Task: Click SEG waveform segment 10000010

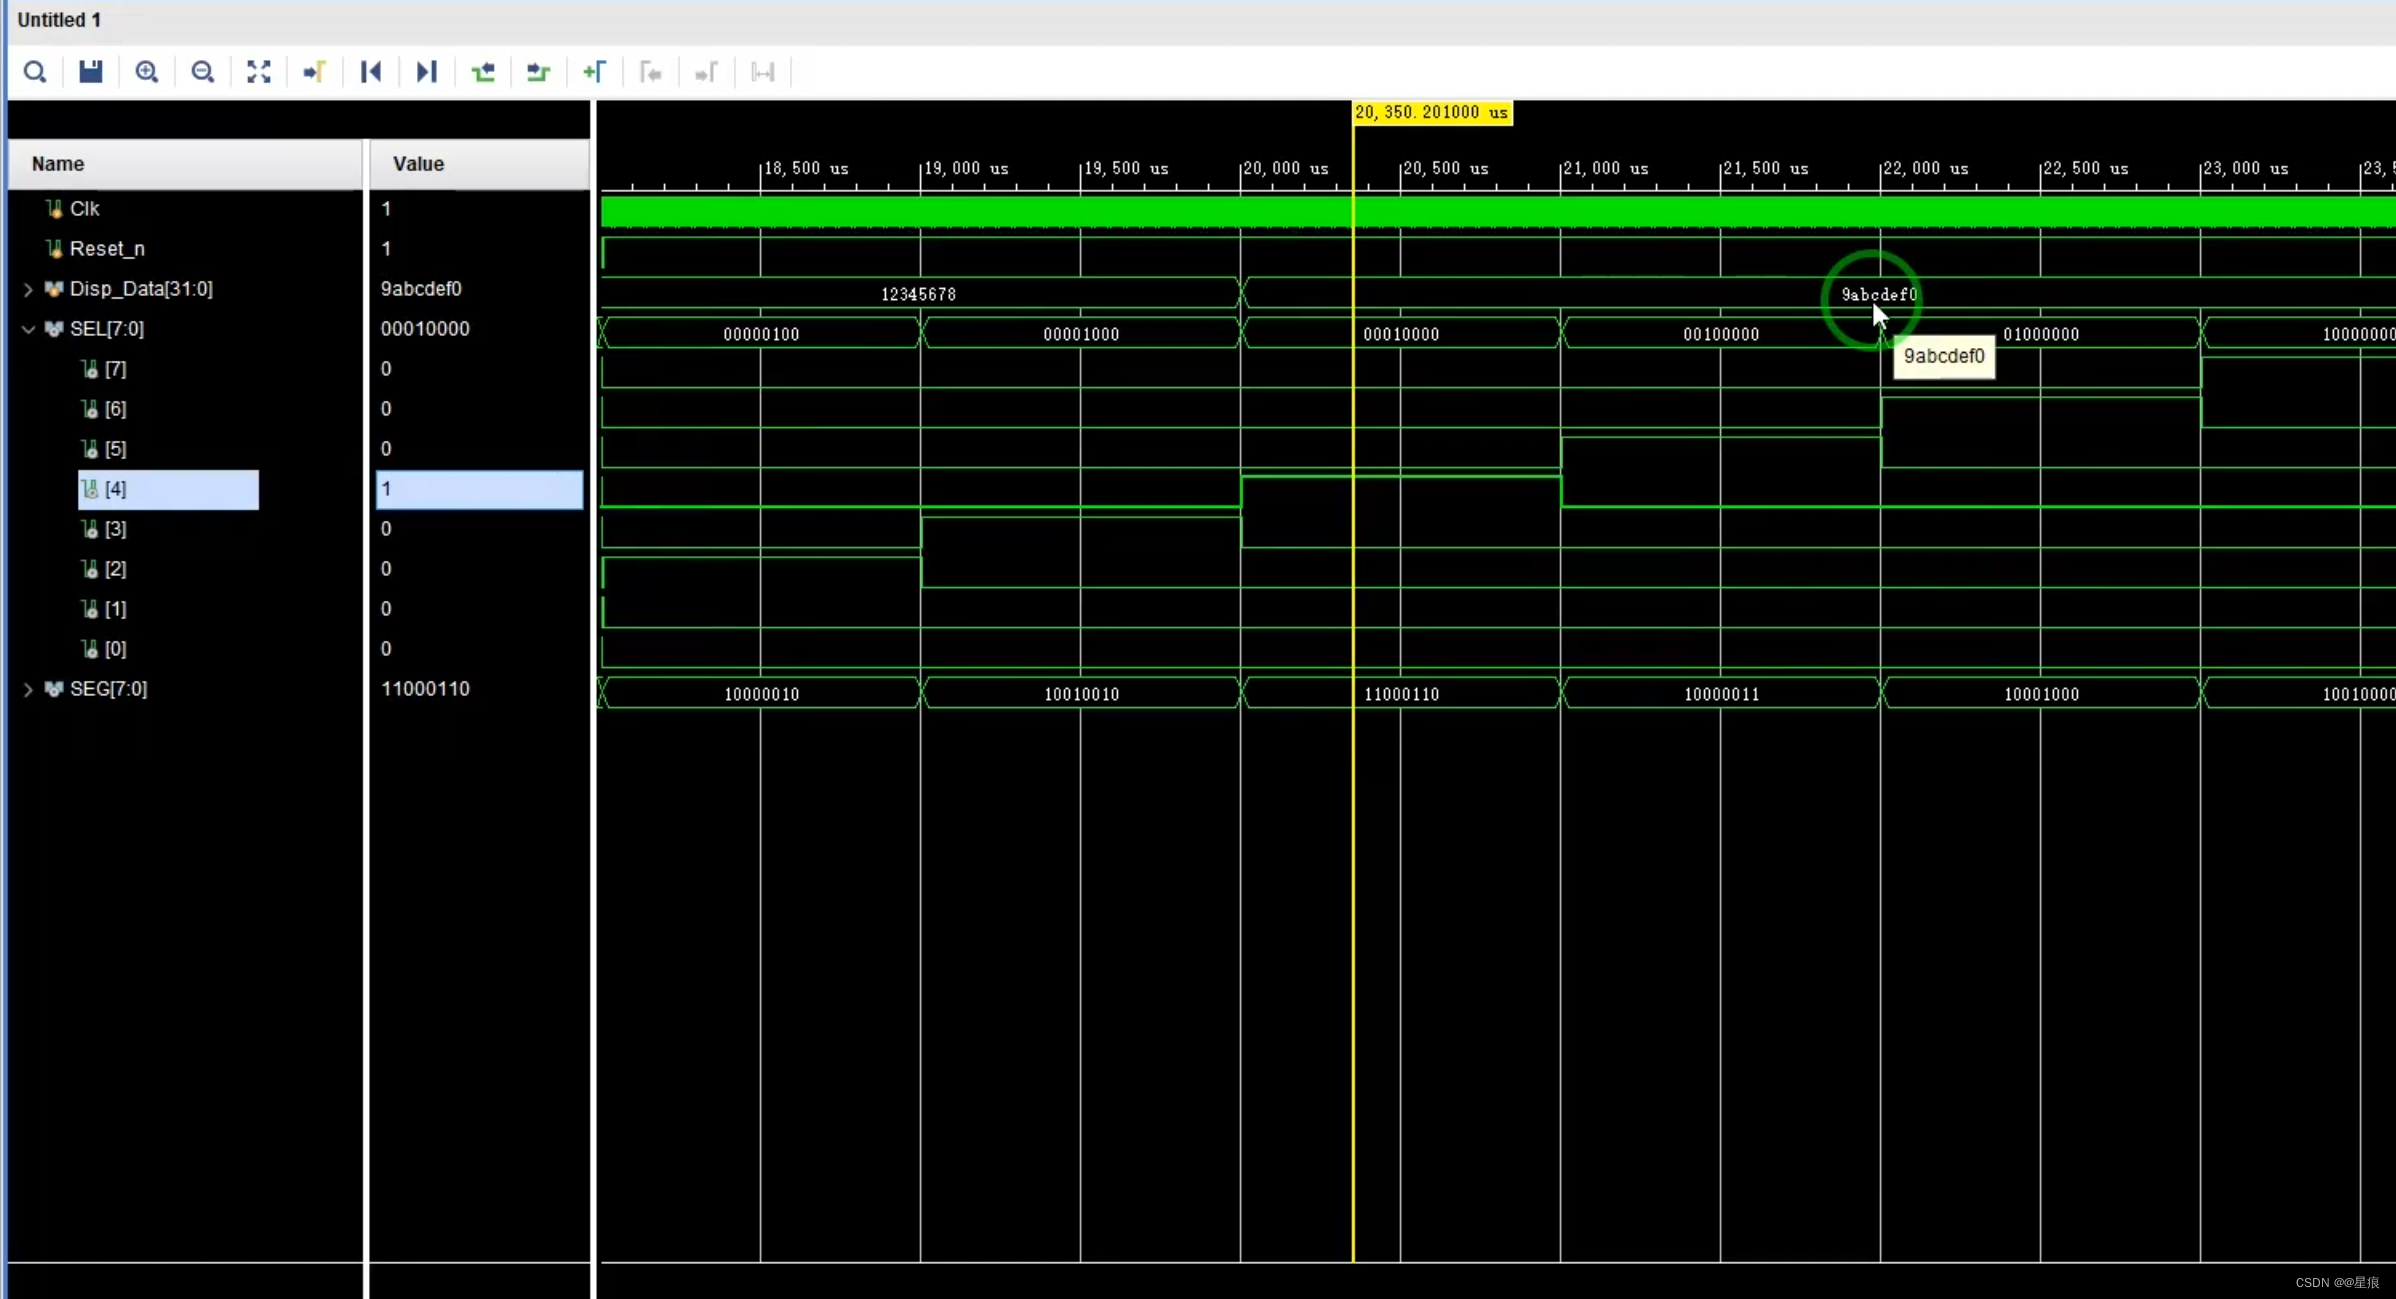Action: tap(761, 694)
